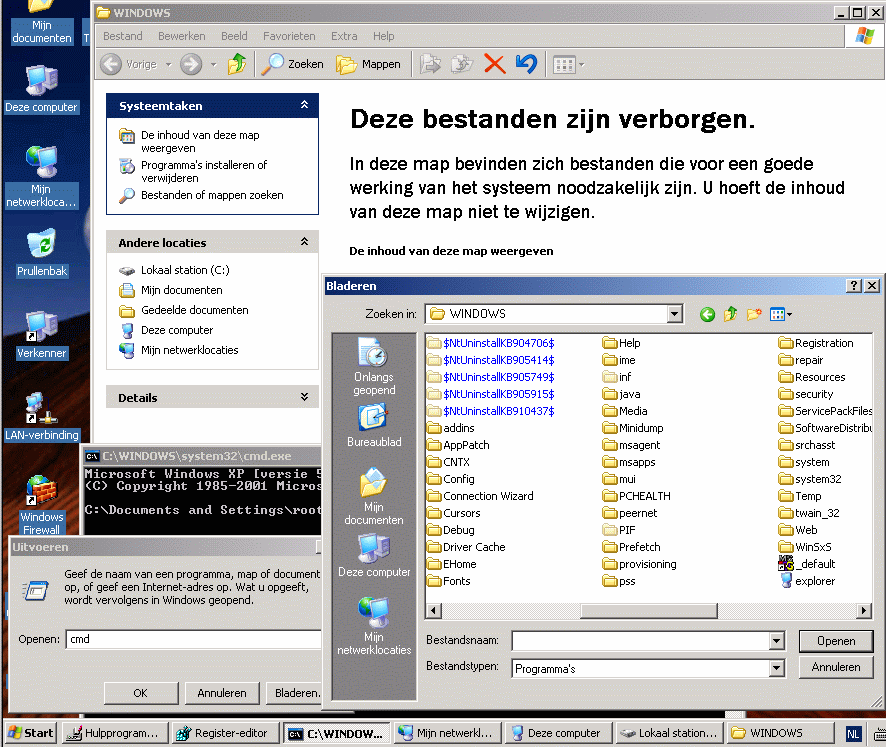886x747 pixels.
Task: Open Lokaal station (C:) in Andere locaties
Action: point(185,270)
